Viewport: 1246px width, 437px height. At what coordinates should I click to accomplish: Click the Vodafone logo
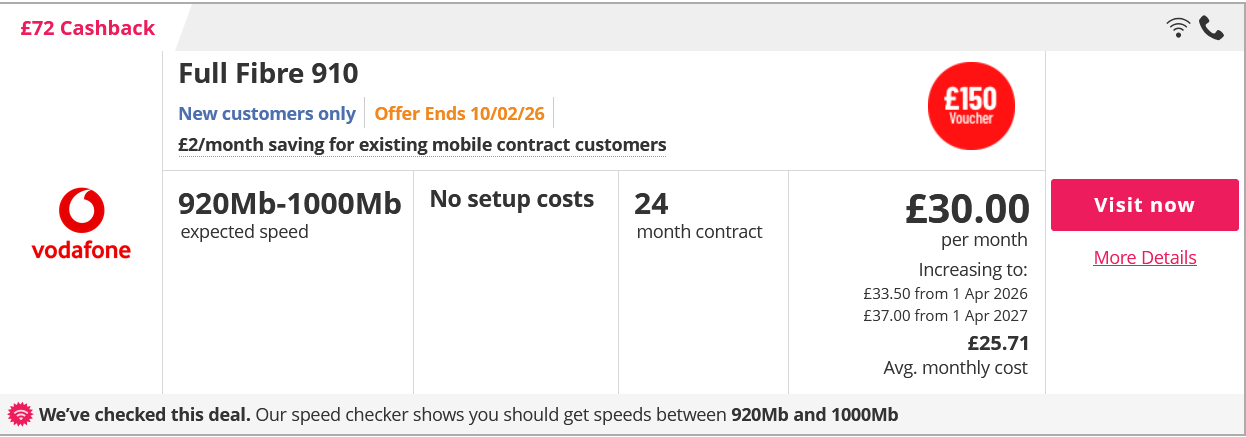point(81,223)
